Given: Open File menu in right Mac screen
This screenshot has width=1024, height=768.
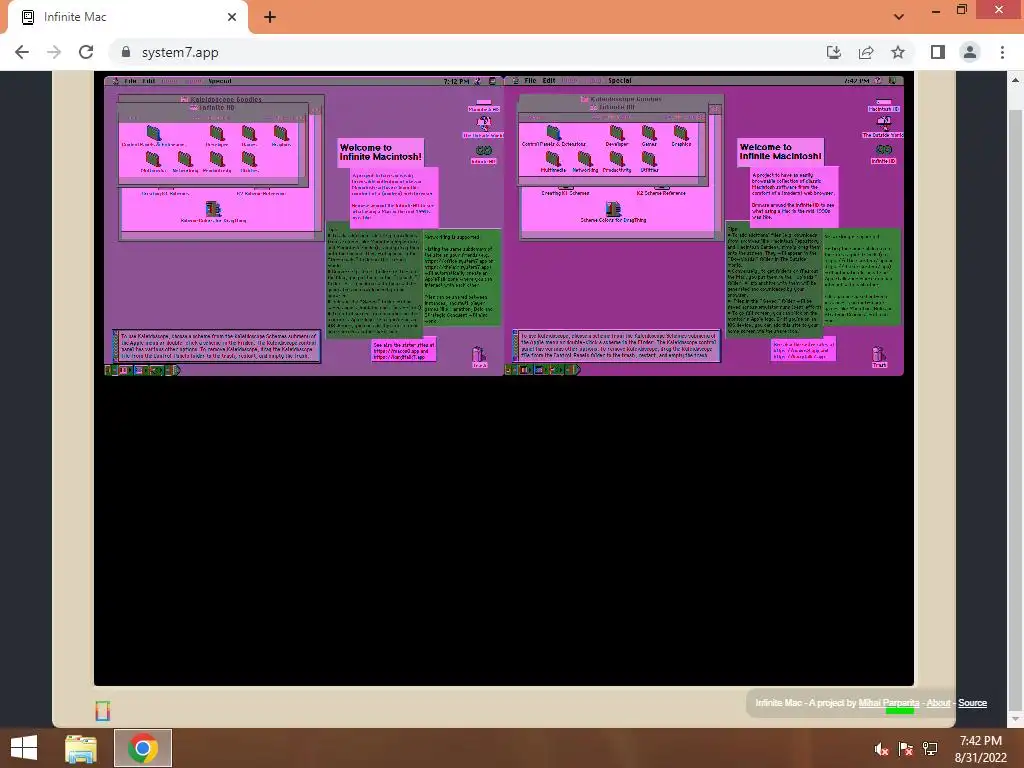Looking at the screenshot, I should tap(530, 80).
